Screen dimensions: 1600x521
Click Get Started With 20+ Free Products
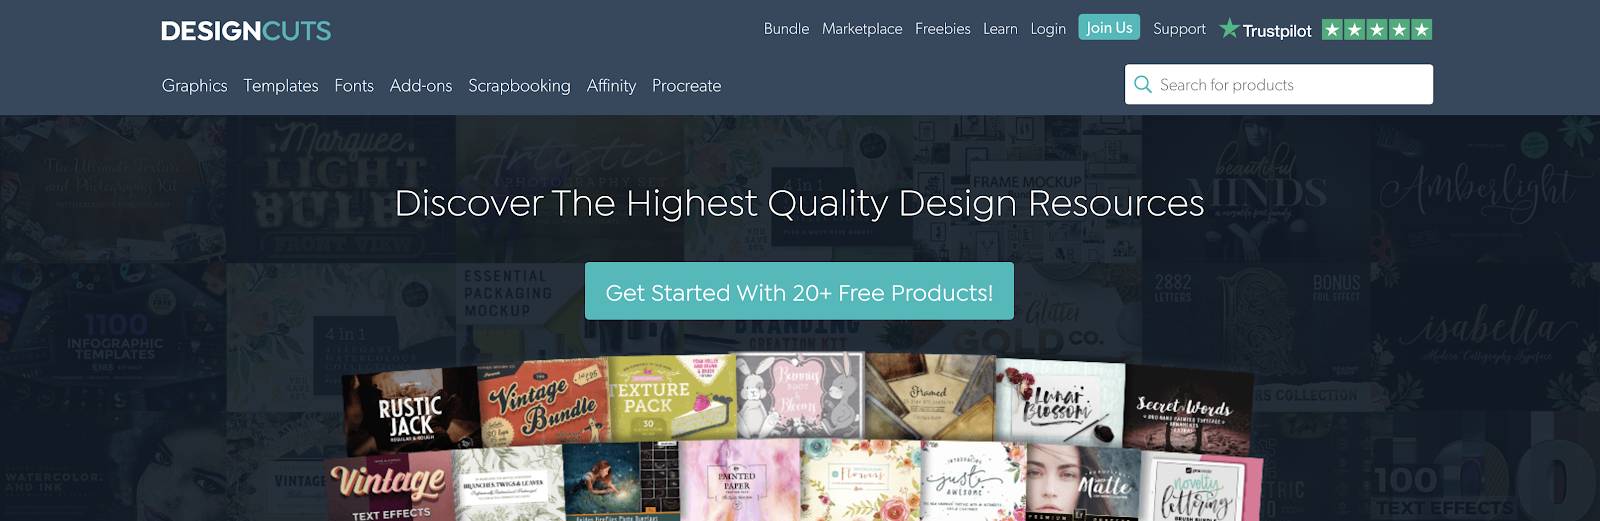tap(799, 291)
